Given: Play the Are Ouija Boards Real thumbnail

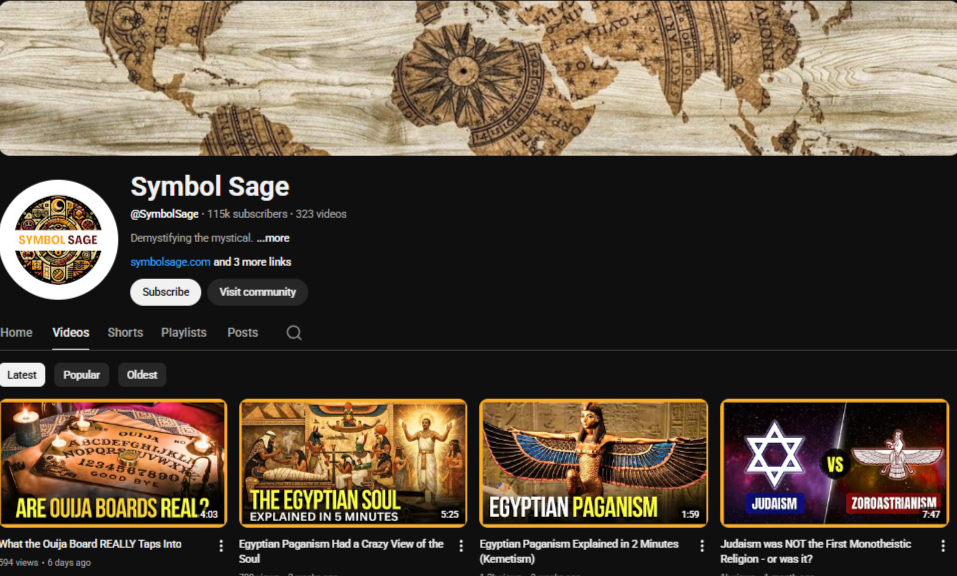Looking at the screenshot, I should (x=112, y=463).
